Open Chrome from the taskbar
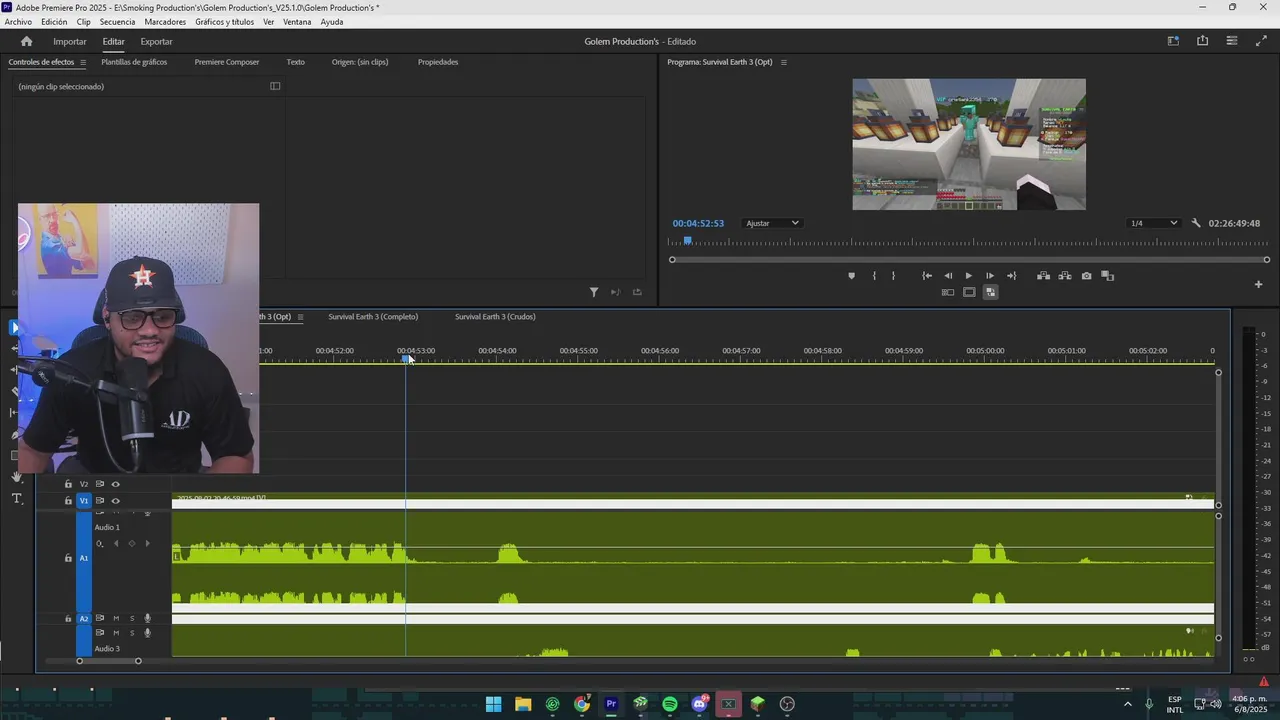This screenshot has height=720, width=1280. point(581,704)
